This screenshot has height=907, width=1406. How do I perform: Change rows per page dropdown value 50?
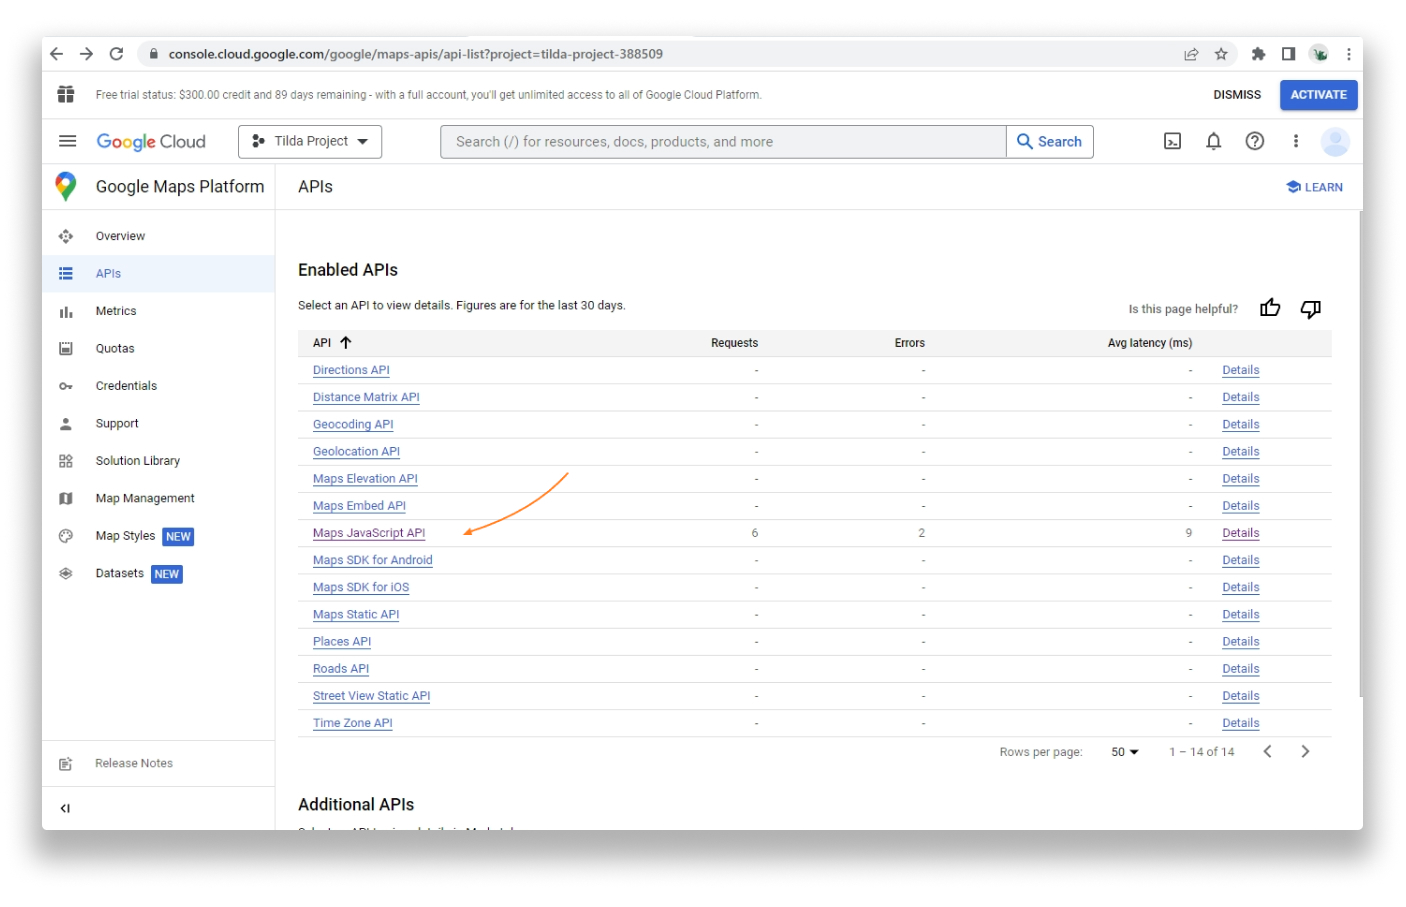(x=1125, y=752)
